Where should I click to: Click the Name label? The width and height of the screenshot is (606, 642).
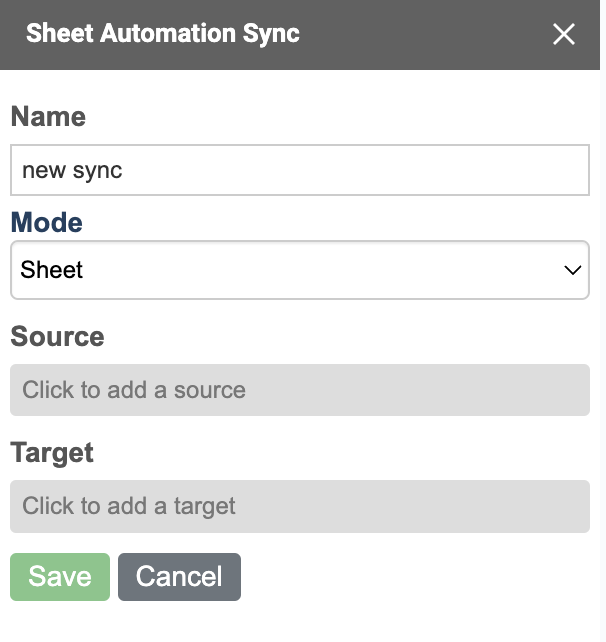pos(48,117)
